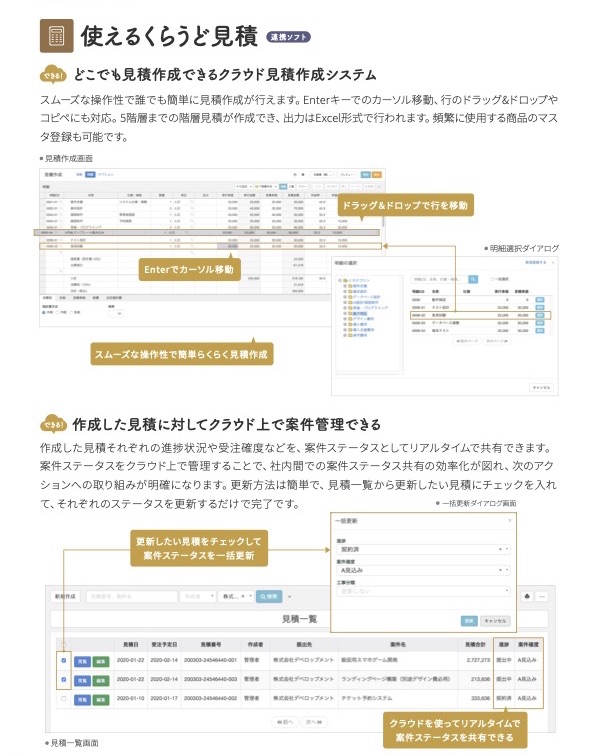Viewport: 595px width, 756px height.
Task: Click blue select button in the 0008-04 row
Action: 540,331
